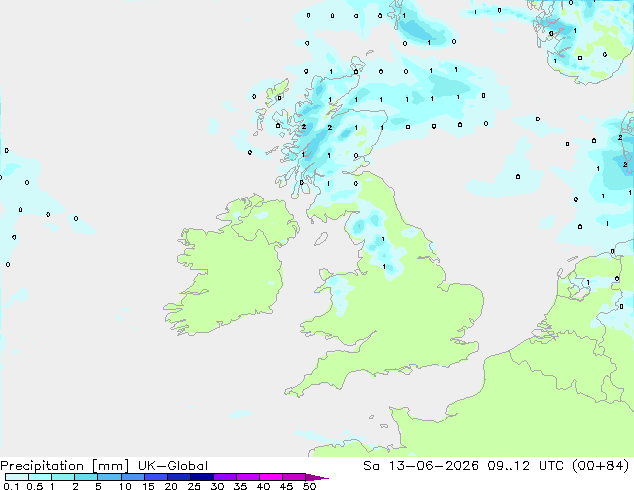Screen dimensions: 634x490
Task: Click the legend value '30'
Action: [217, 486]
